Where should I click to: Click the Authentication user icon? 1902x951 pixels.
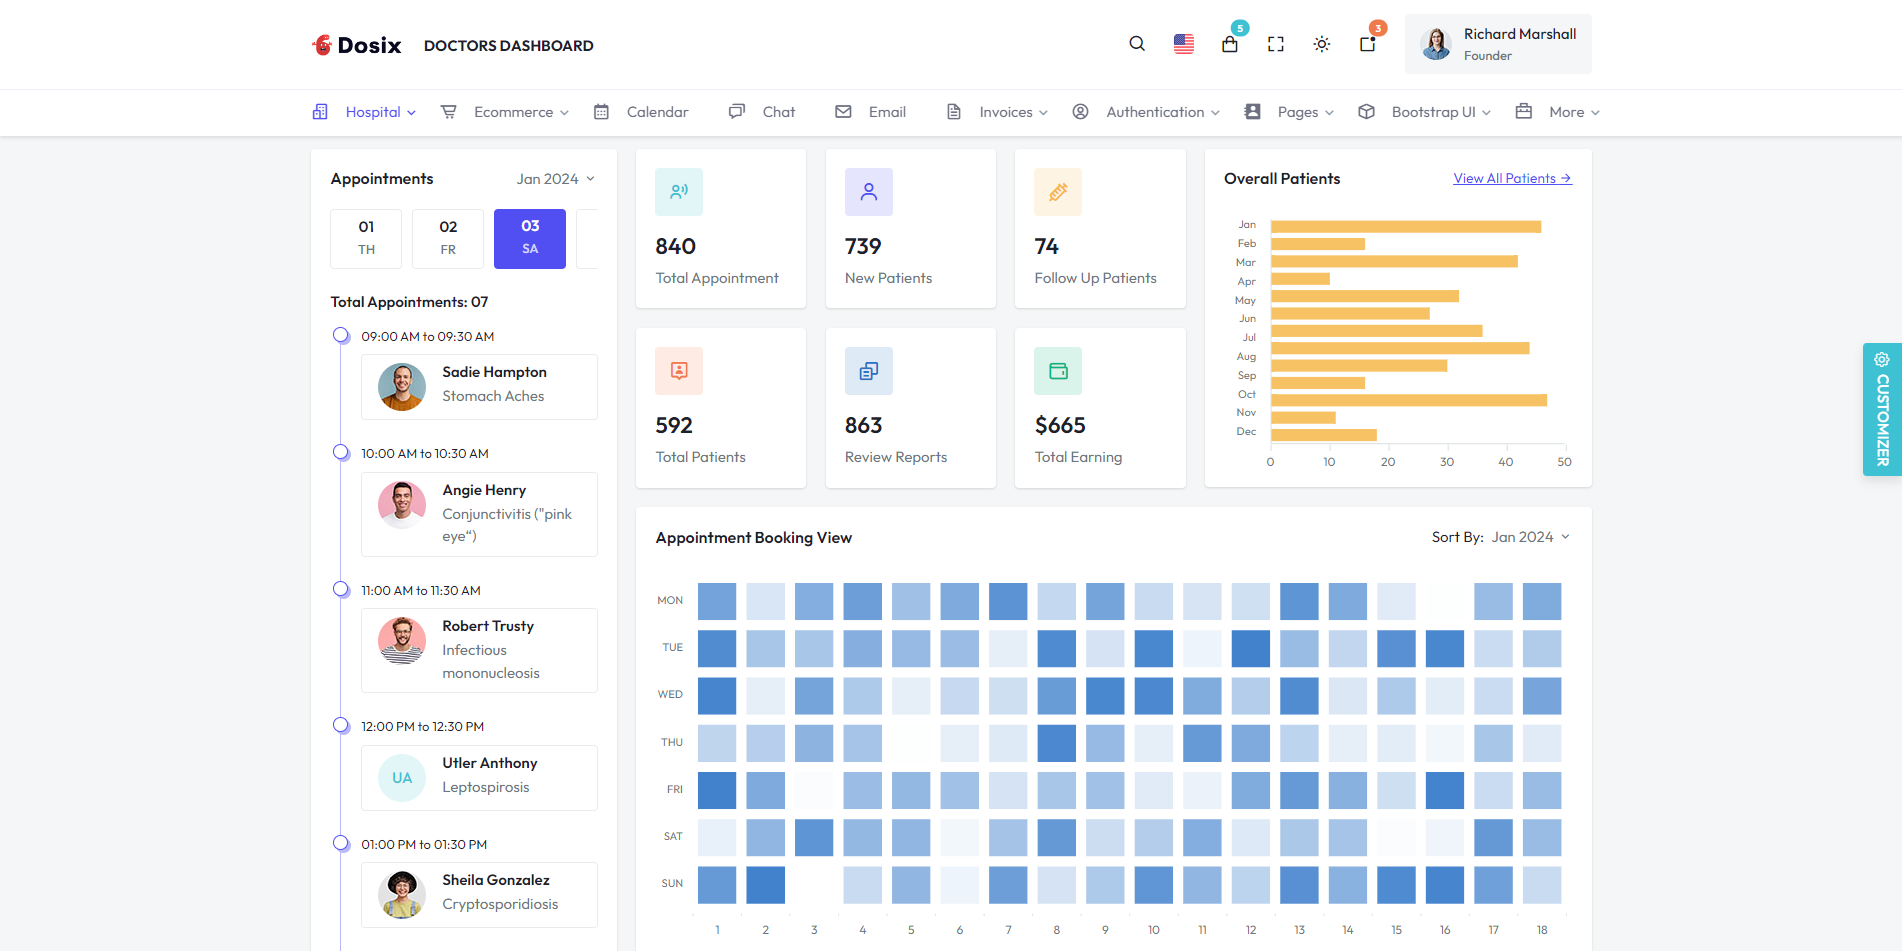point(1080,112)
